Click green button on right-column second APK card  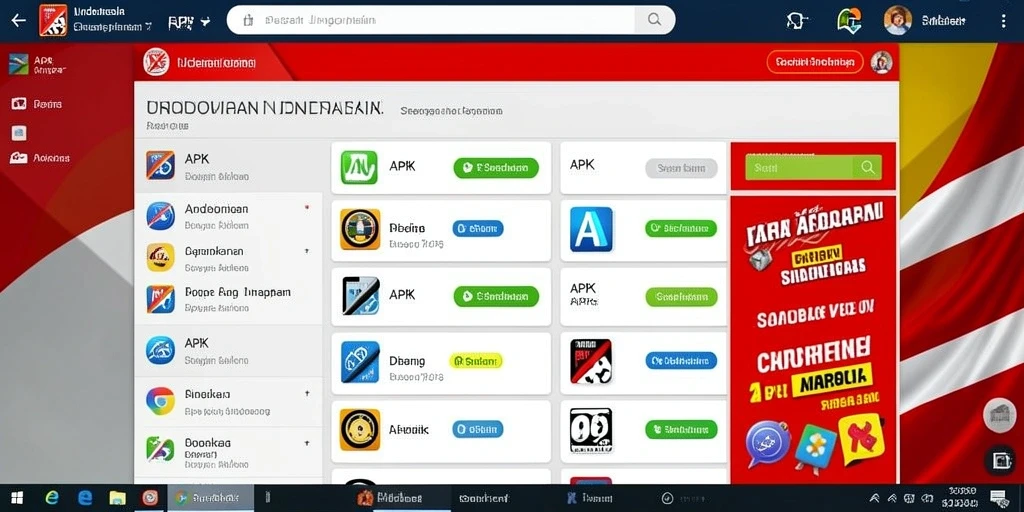[x=681, y=296]
